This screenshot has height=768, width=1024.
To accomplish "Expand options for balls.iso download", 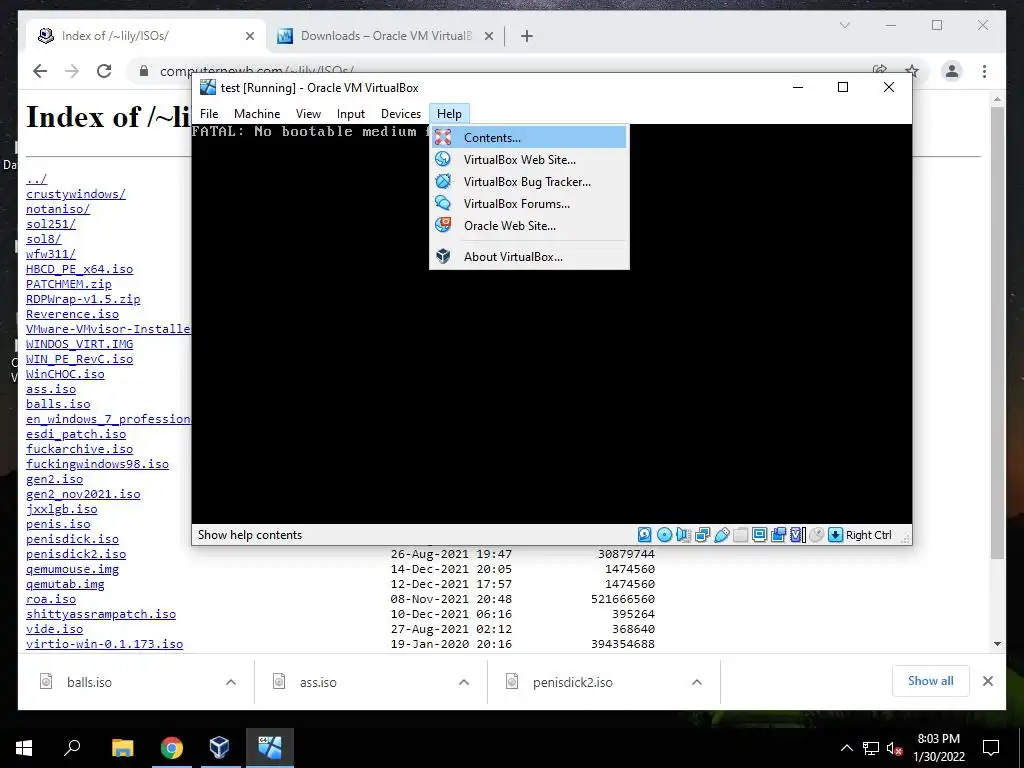I will (x=231, y=682).
